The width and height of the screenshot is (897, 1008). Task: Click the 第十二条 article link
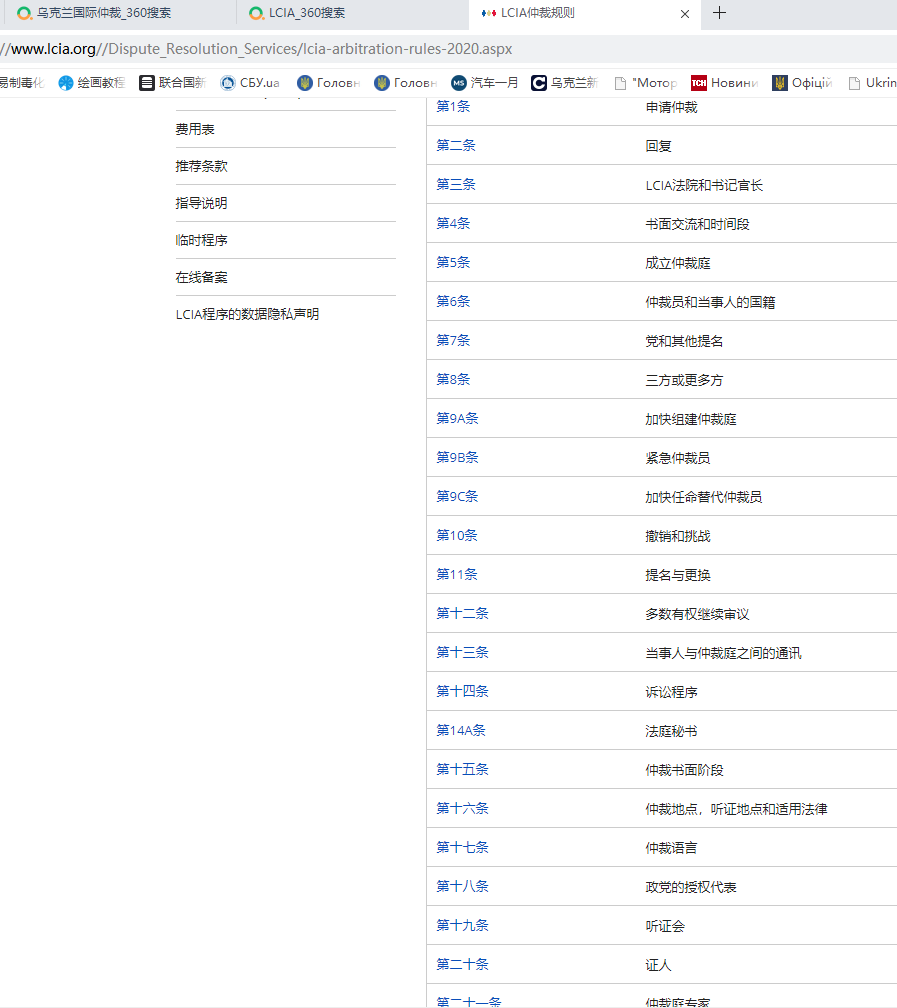pyautogui.click(x=462, y=613)
